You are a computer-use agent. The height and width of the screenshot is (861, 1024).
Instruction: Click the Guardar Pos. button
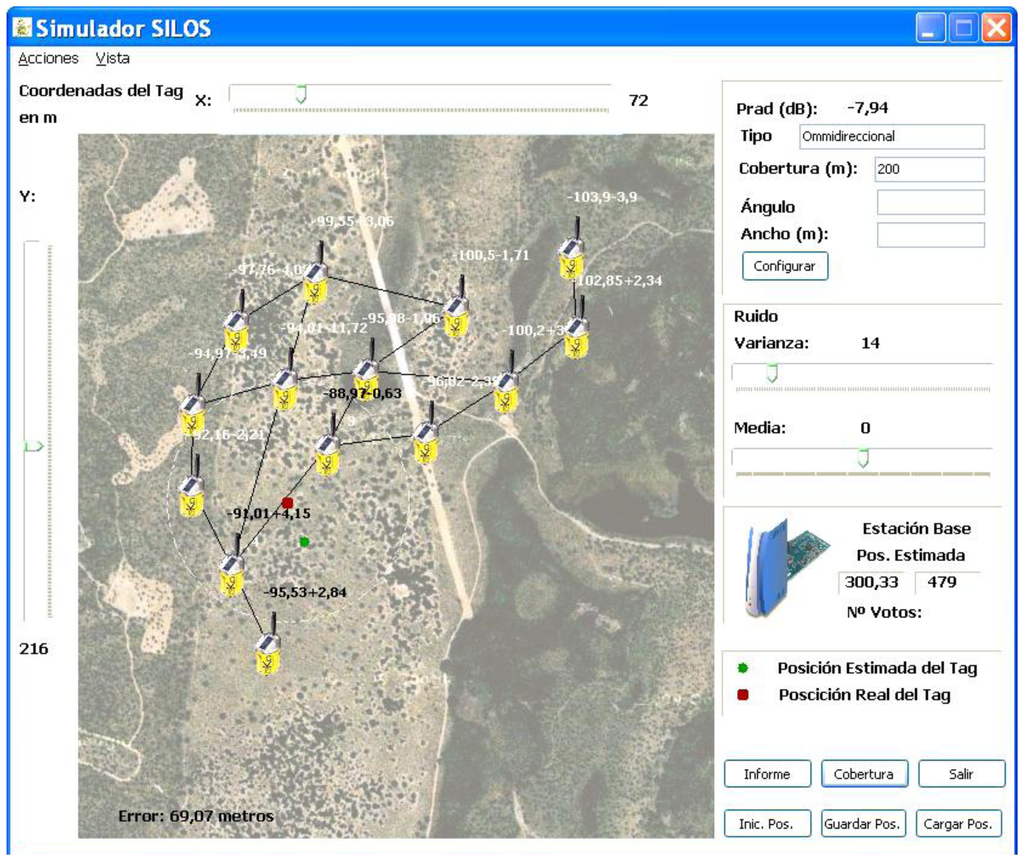pos(863,824)
